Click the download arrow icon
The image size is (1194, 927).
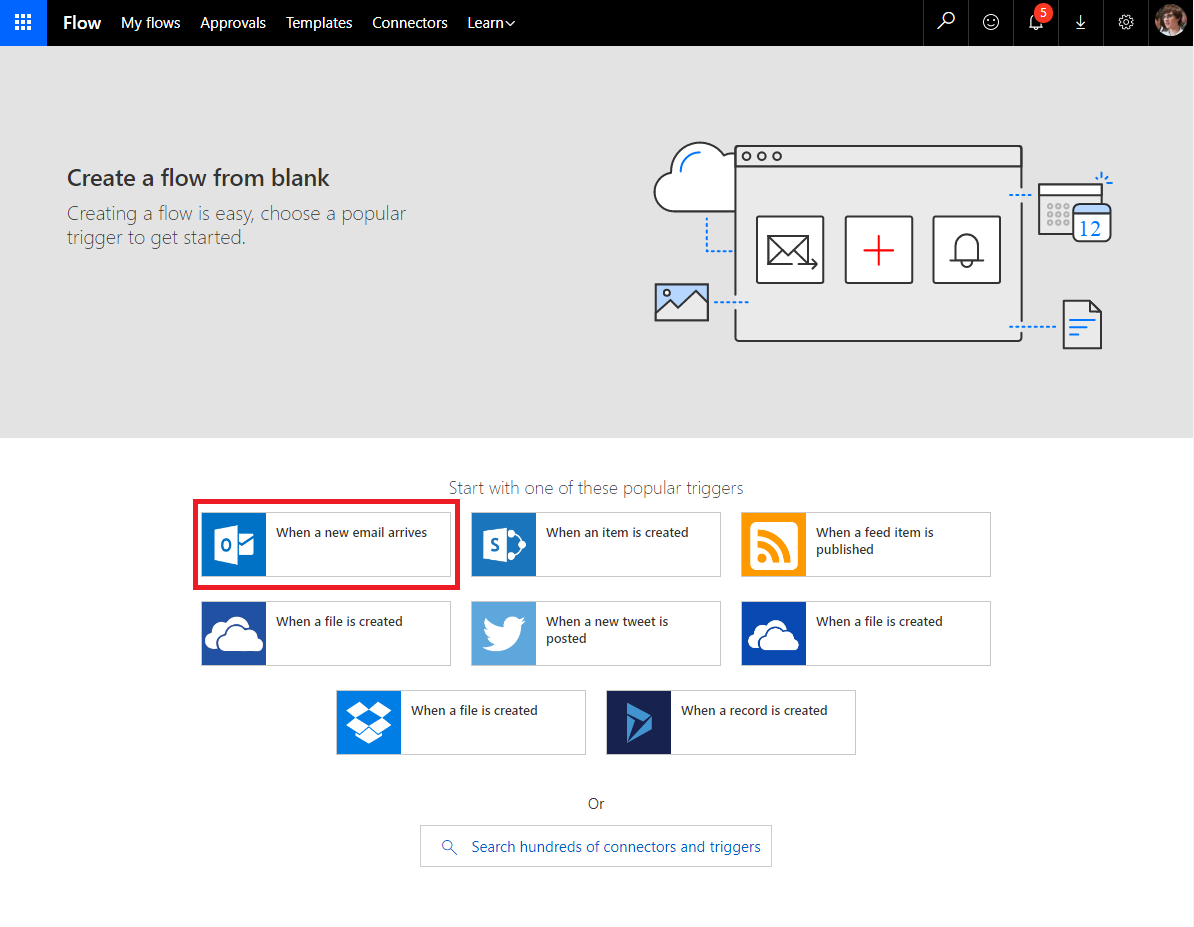coord(1080,22)
